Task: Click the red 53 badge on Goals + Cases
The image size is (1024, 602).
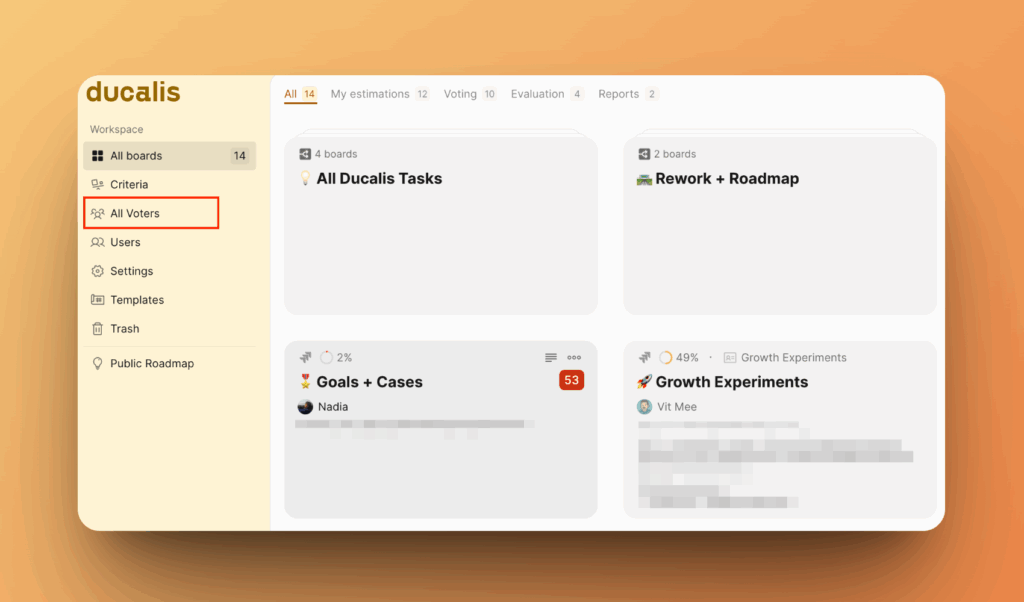Action: 572,380
